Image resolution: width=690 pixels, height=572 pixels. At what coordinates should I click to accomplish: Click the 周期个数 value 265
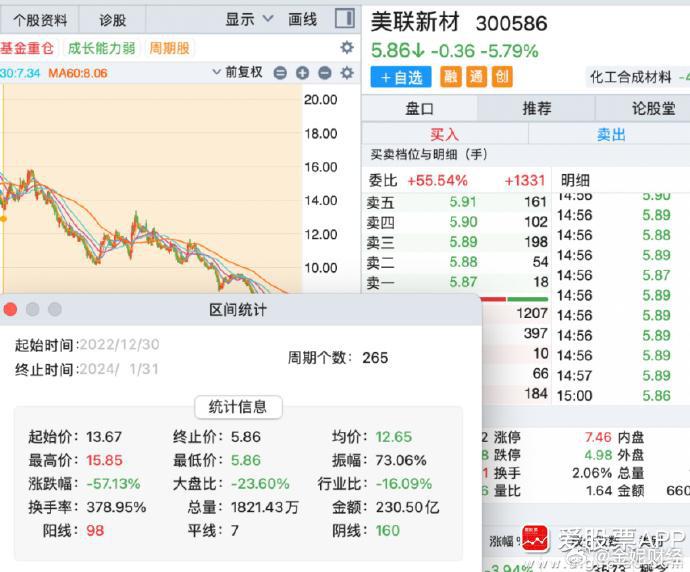(375, 358)
